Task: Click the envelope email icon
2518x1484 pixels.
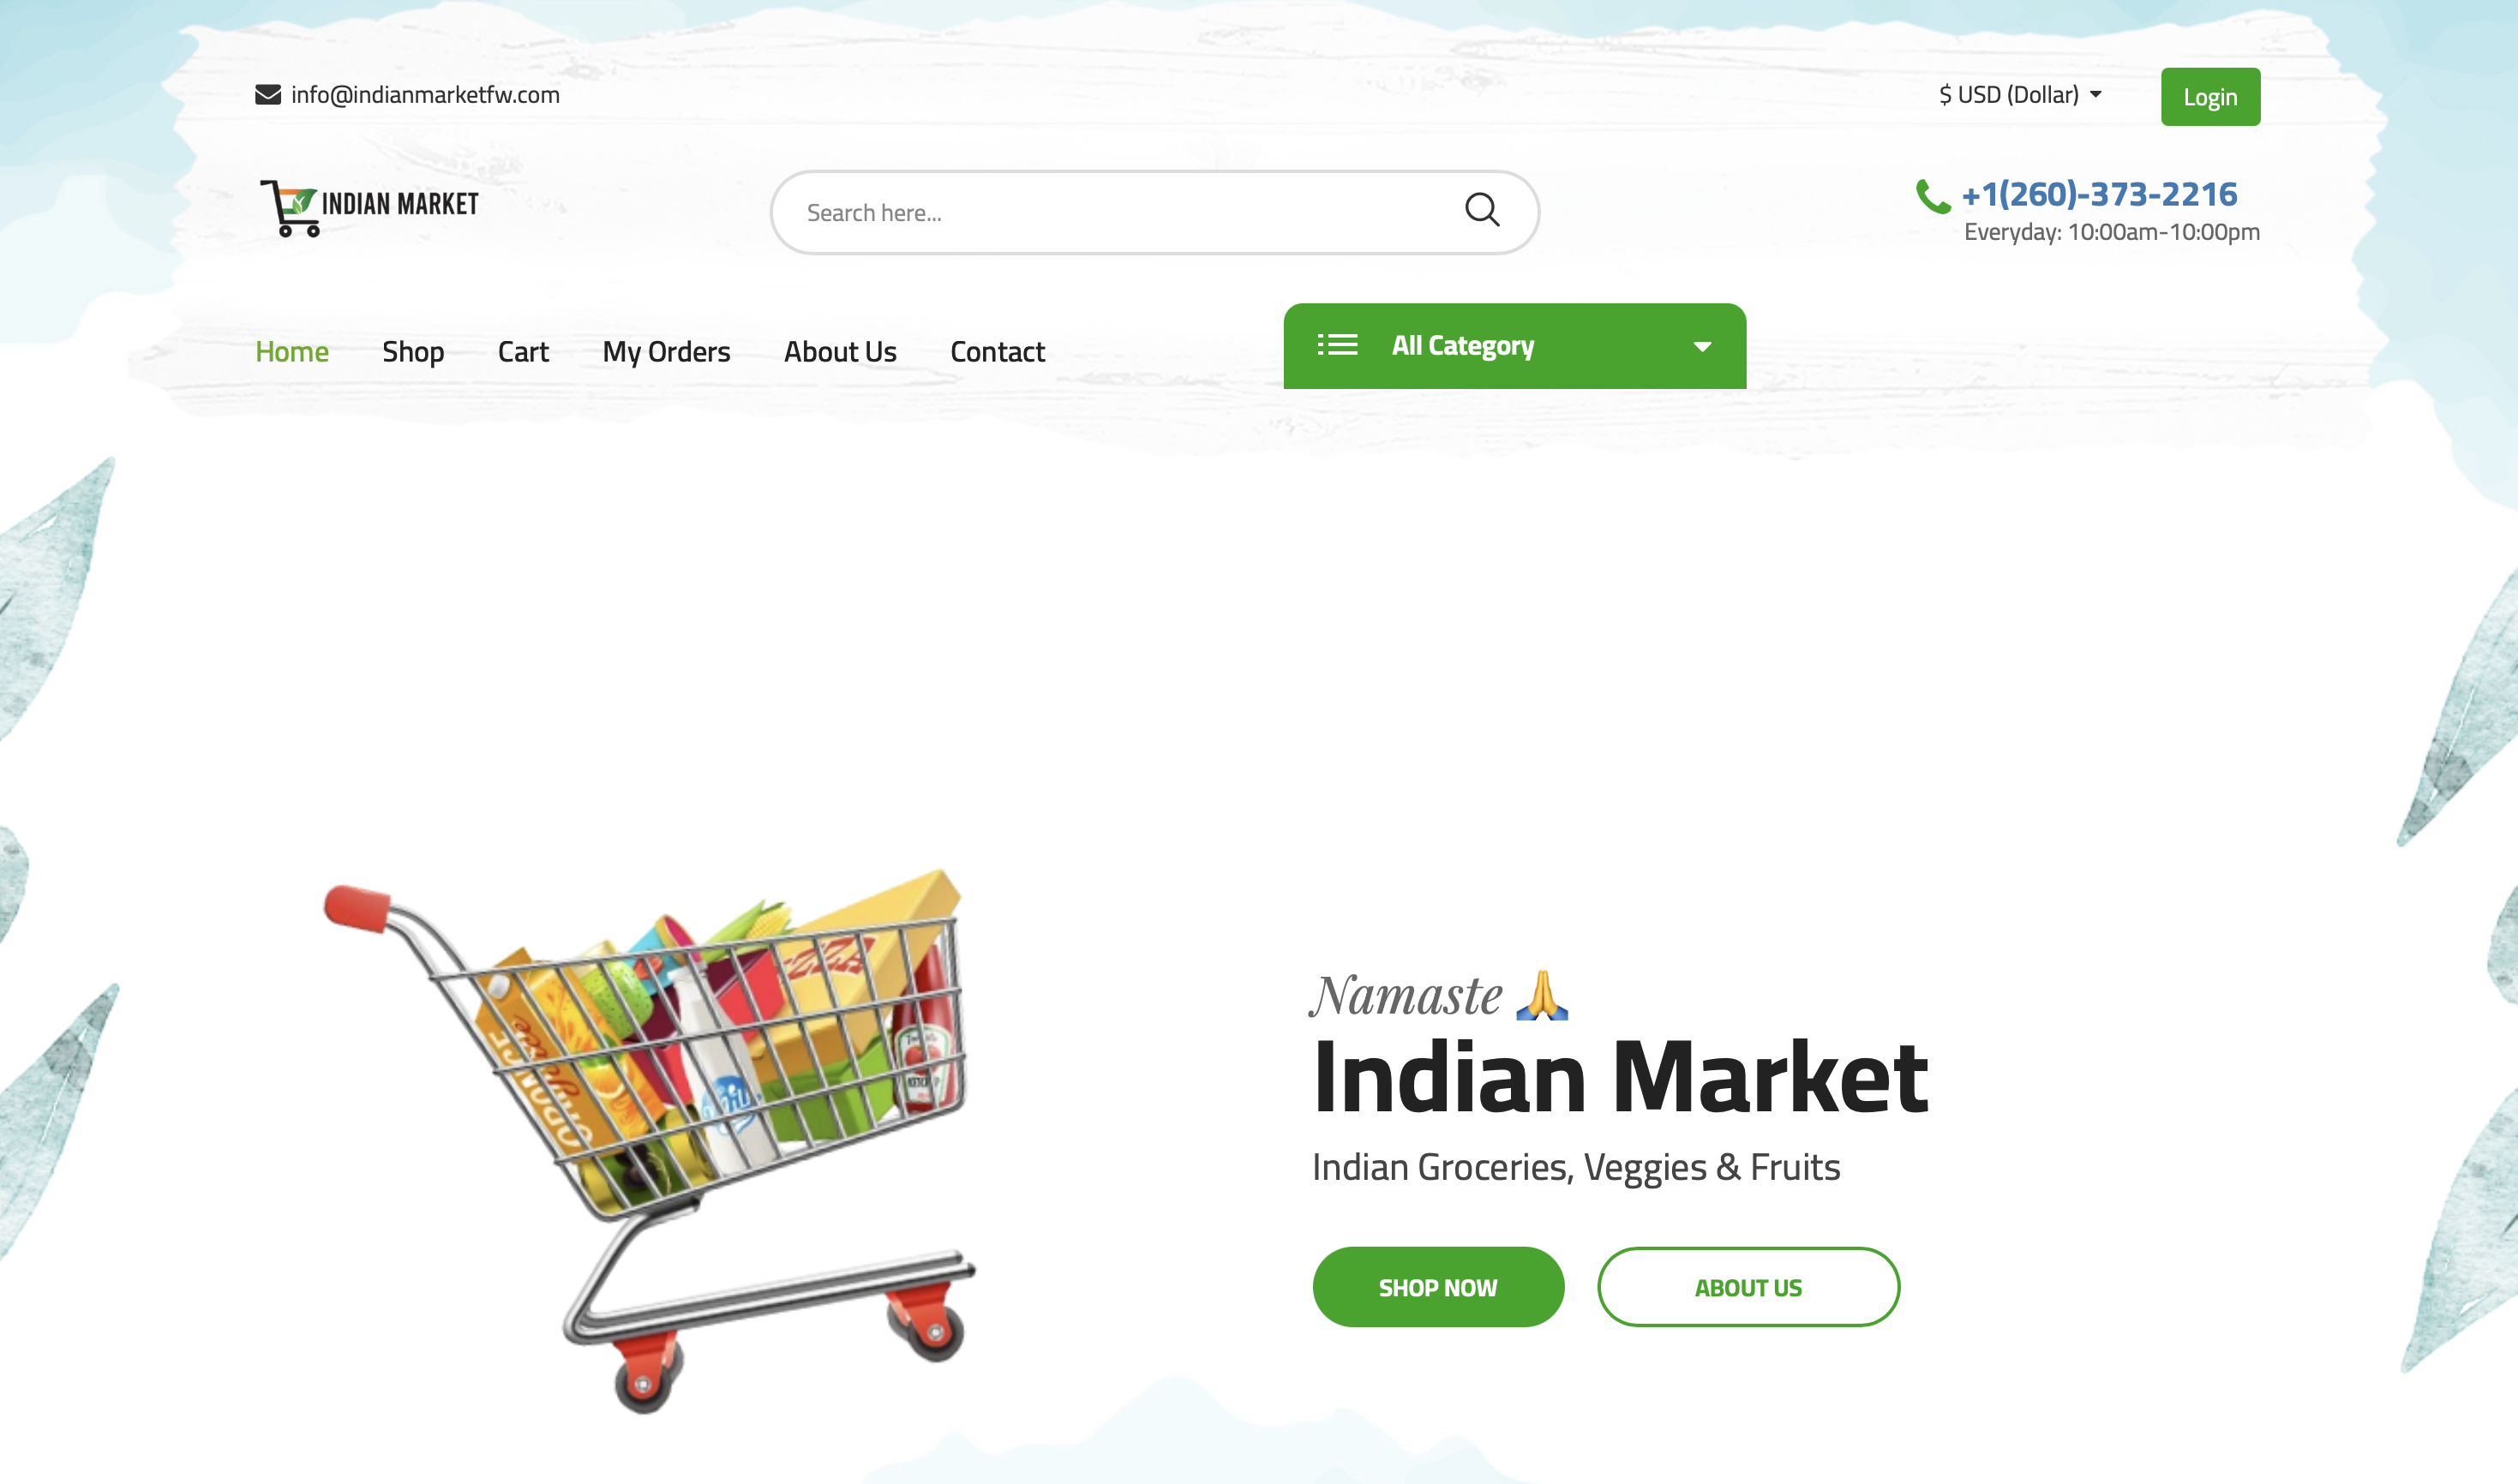Action: 268,95
